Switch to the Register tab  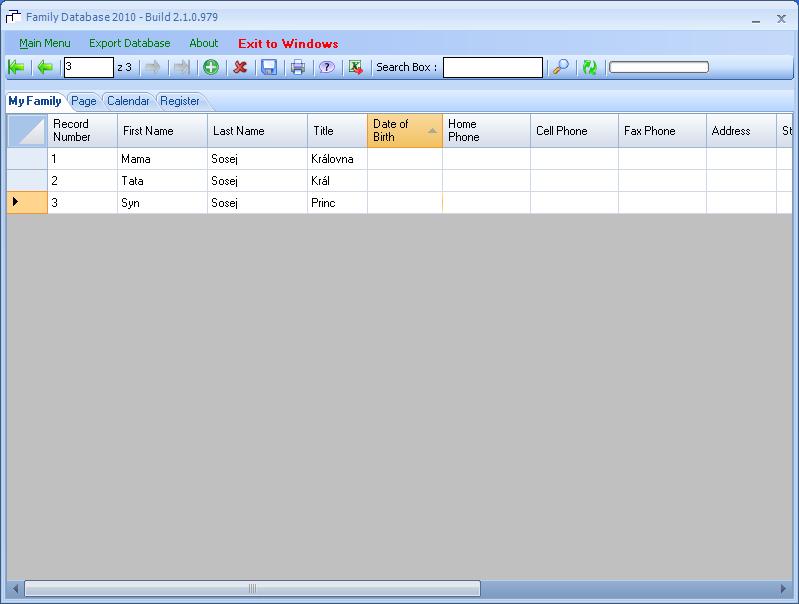click(x=180, y=101)
